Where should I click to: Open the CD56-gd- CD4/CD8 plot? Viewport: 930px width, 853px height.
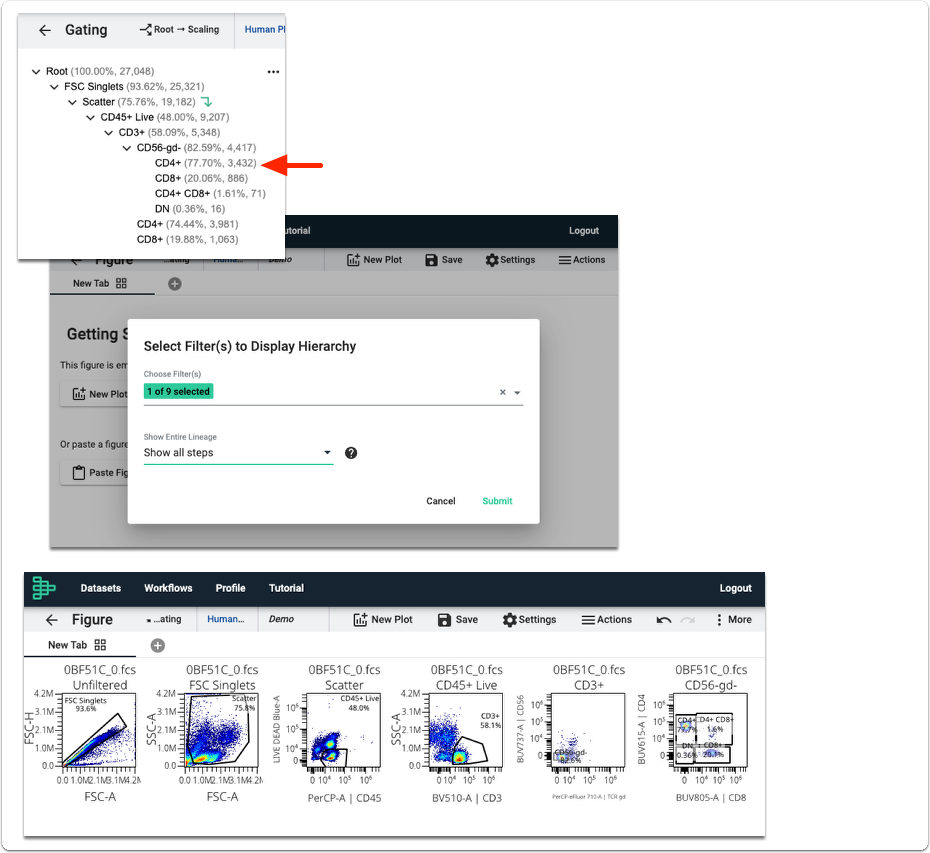click(x=711, y=731)
